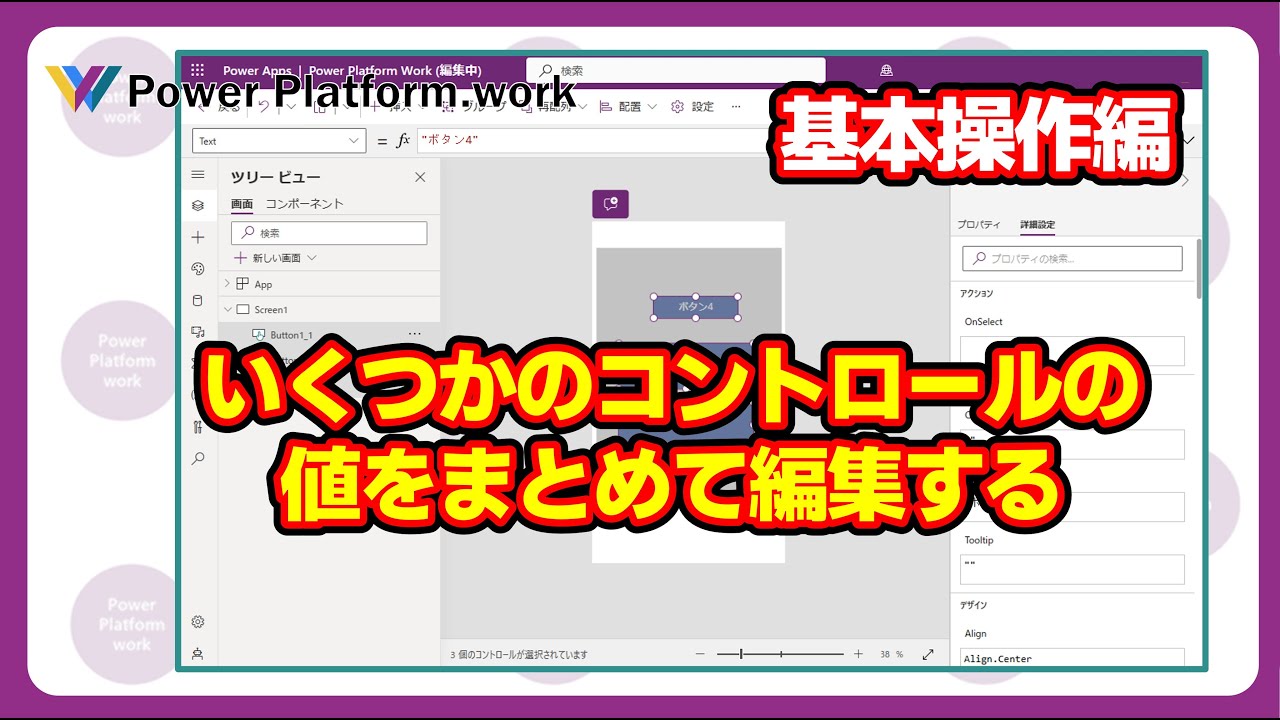Open the advanced tools icon in left rail
The height and width of the screenshot is (720, 1280).
(x=198, y=427)
